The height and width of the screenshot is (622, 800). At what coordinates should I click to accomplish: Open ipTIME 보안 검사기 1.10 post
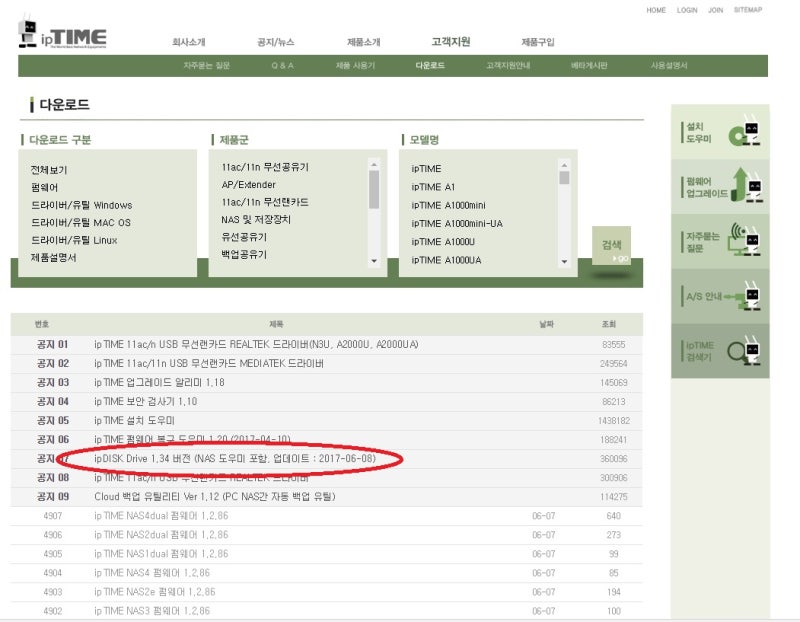tap(145, 402)
